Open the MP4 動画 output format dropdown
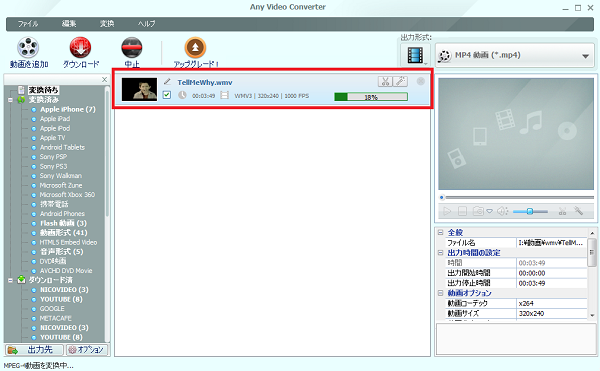Screen dimensions: 600x371 click(x=515, y=55)
